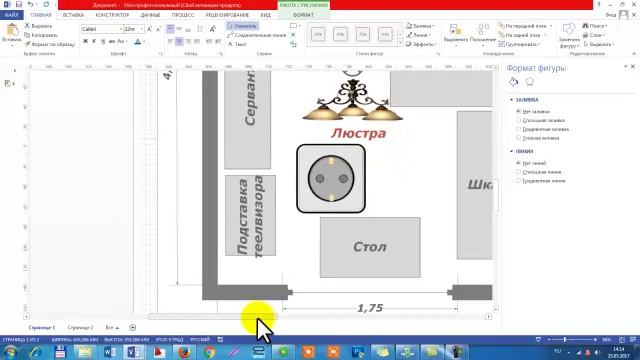Open the Layers (Слои) button
640x360 pixels.
click(594, 35)
